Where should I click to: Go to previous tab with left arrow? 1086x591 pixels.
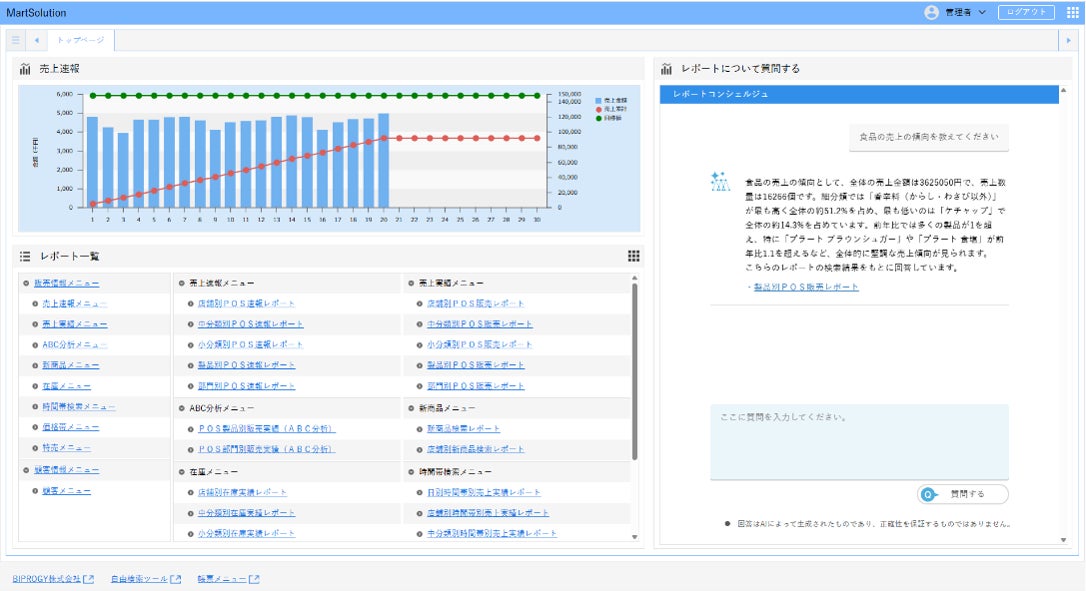[37, 40]
